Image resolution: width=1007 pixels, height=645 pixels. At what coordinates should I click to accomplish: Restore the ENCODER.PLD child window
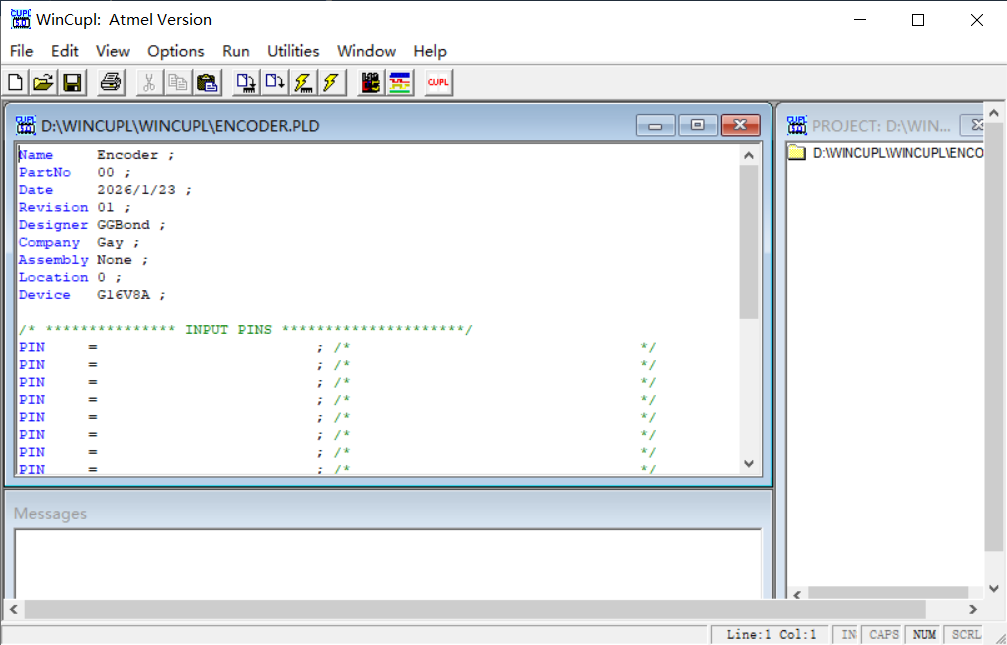[697, 125]
